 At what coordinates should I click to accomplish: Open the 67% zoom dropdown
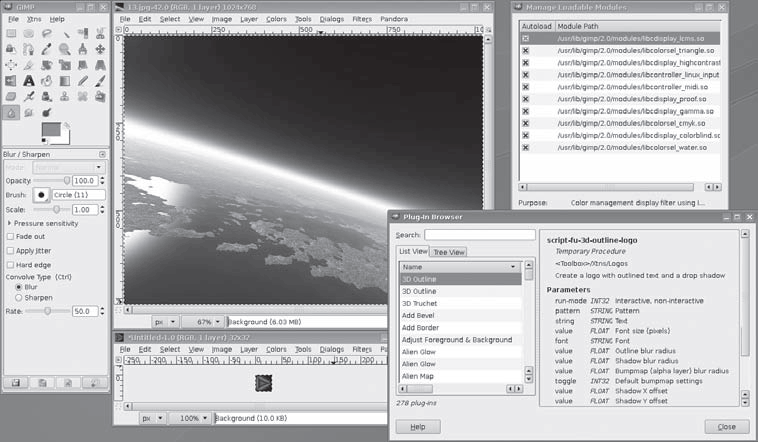(x=205, y=322)
